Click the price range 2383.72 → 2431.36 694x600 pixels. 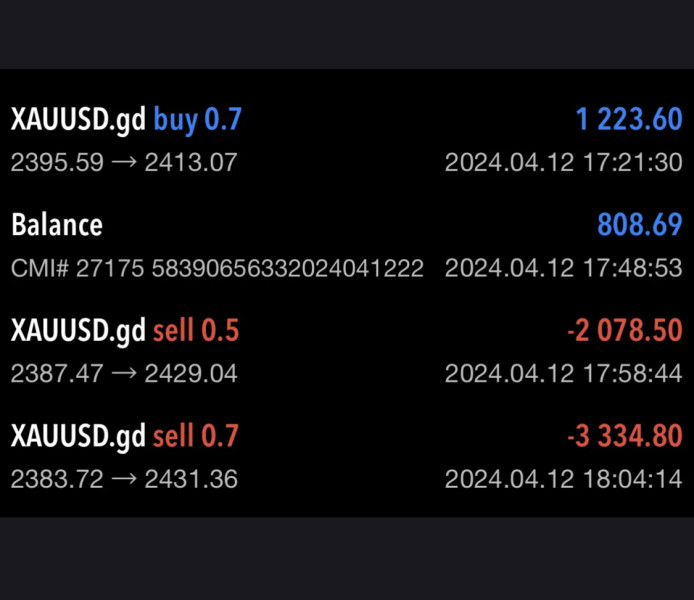124,479
